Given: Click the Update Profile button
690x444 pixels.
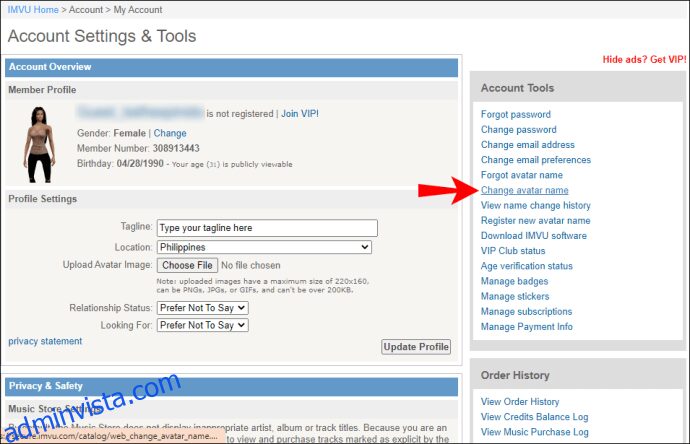Looking at the screenshot, I should pos(416,347).
